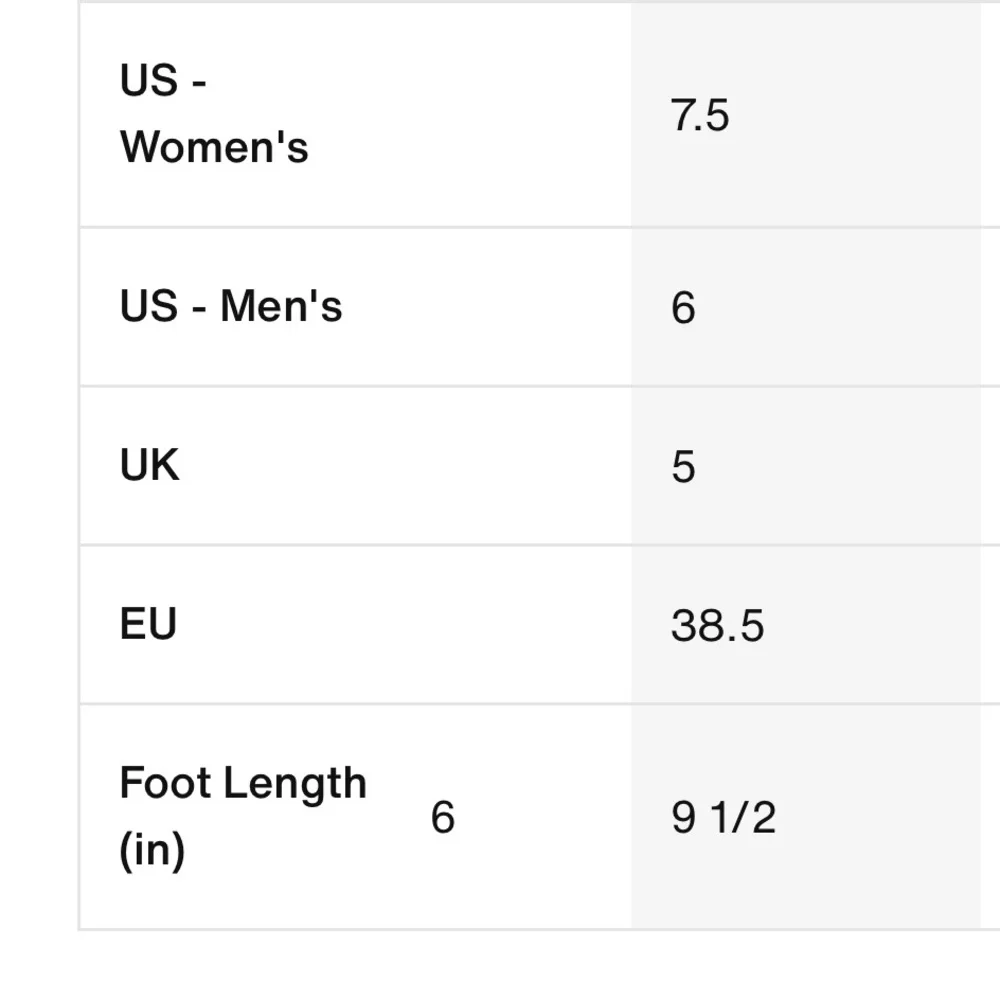Screen dimensions: 1000x1000
Task: Select the US Men's size value 6
Action: pyautogui.click(x=683, y=307)
